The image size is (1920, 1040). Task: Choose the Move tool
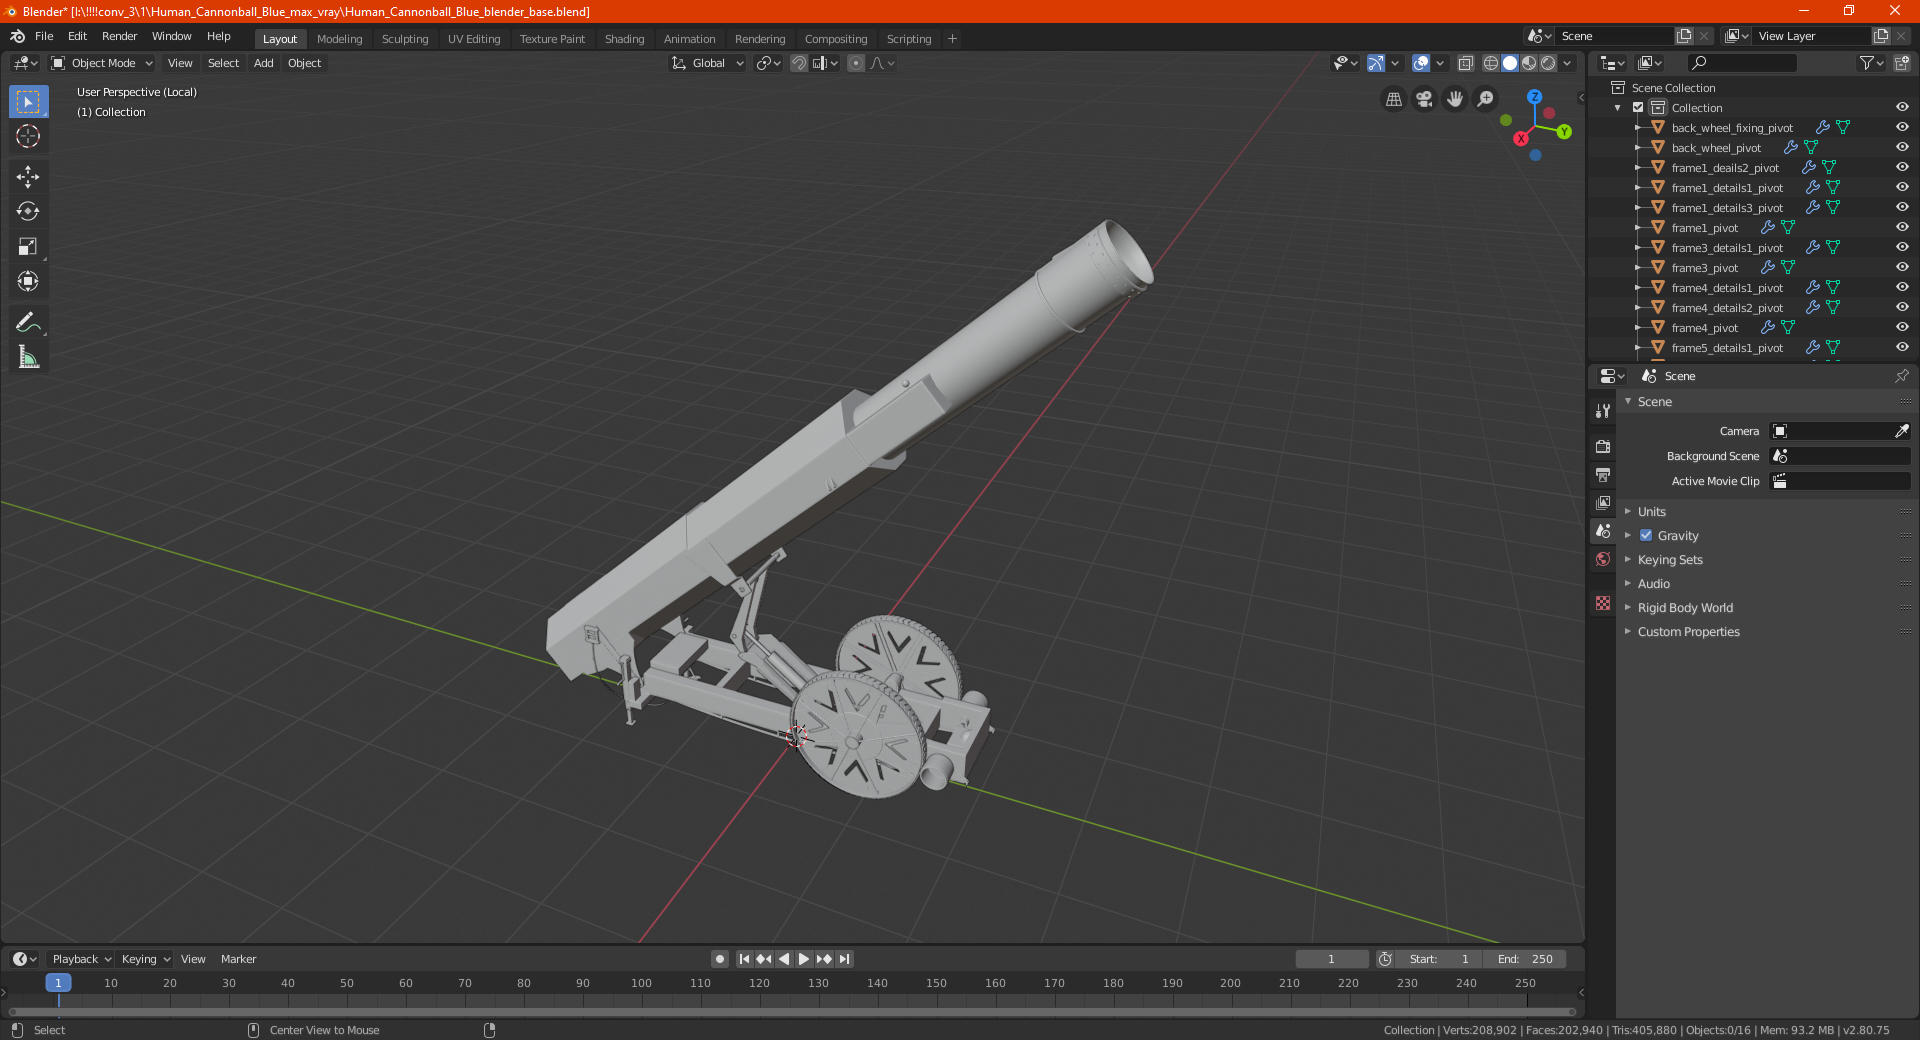[x=28, y=177]
